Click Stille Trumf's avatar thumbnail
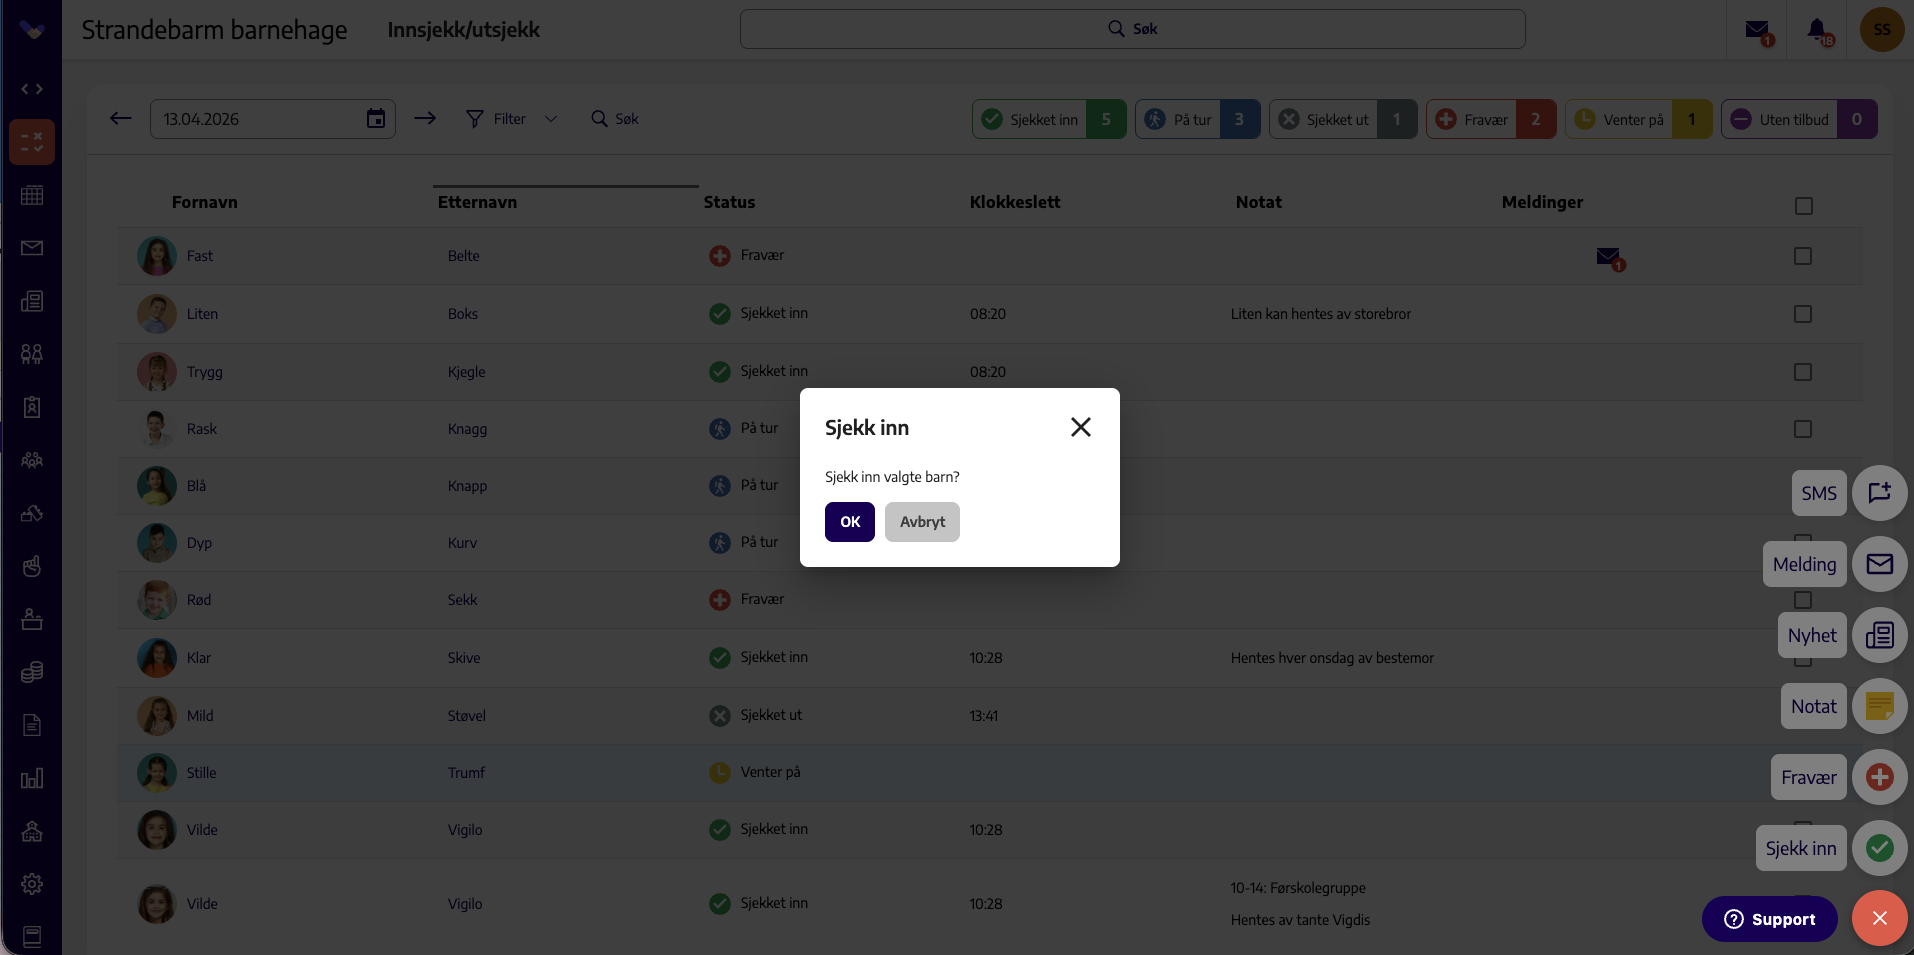This screenshot has width=1914, height=955. click(x=157, y=773)
